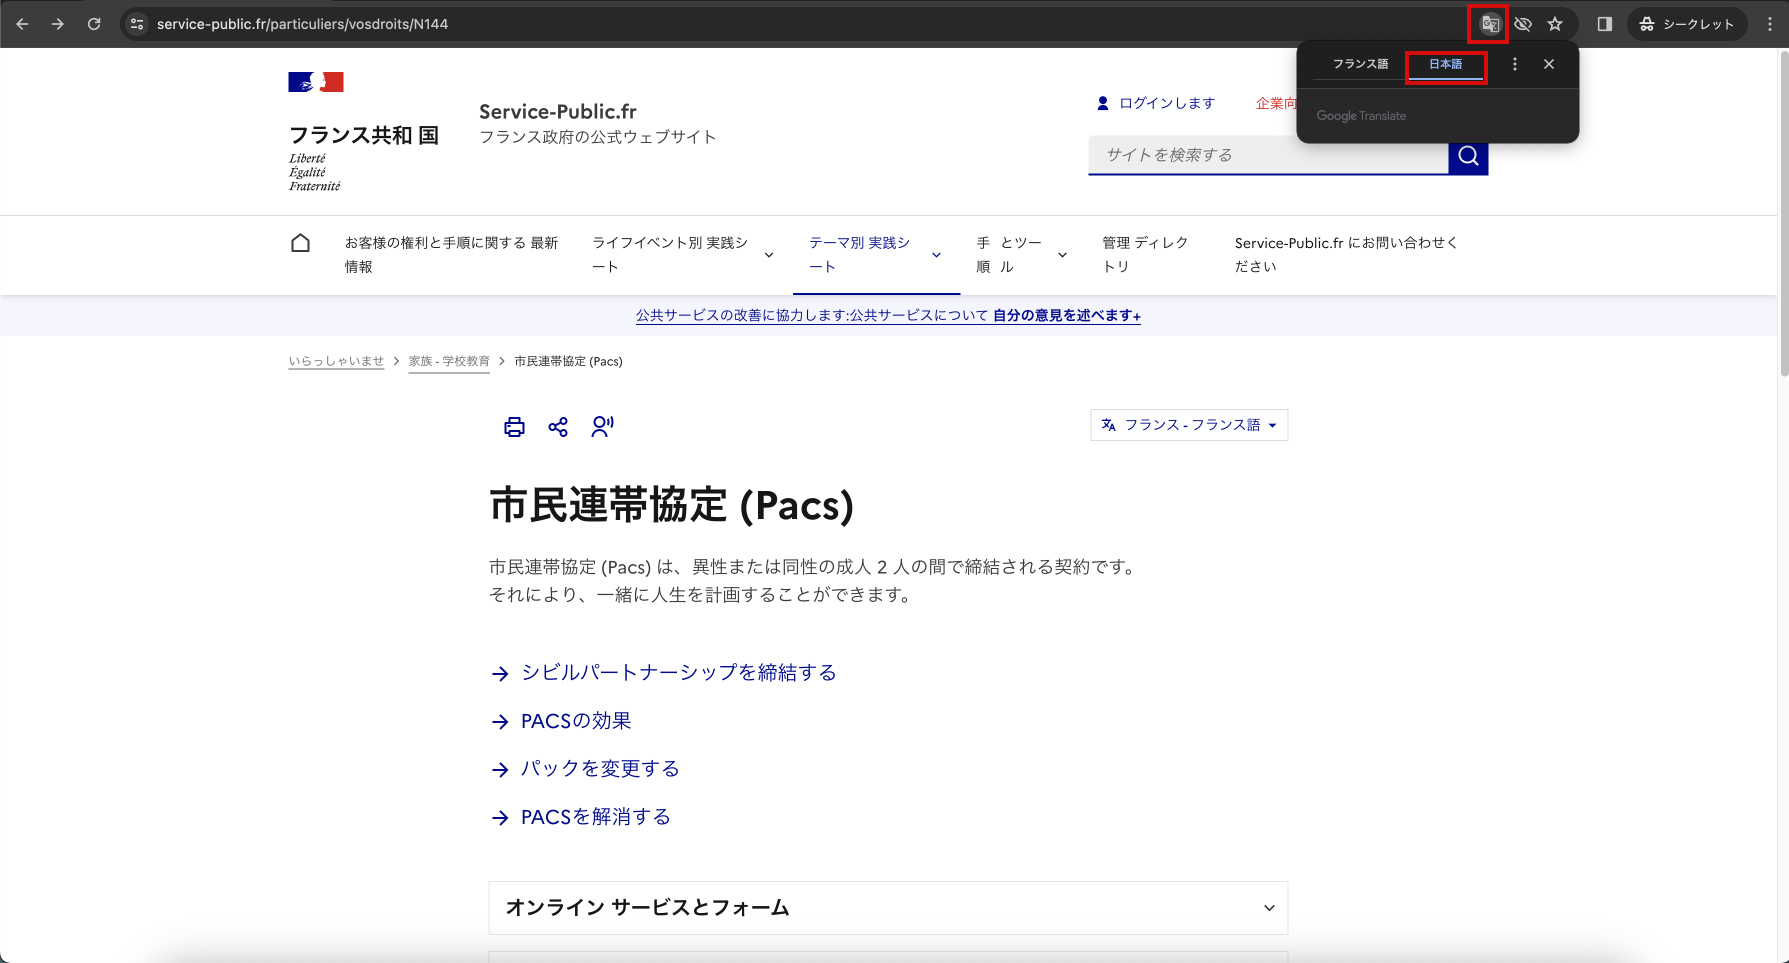Select 日本語 tab in translate popup

[1445, 64]
